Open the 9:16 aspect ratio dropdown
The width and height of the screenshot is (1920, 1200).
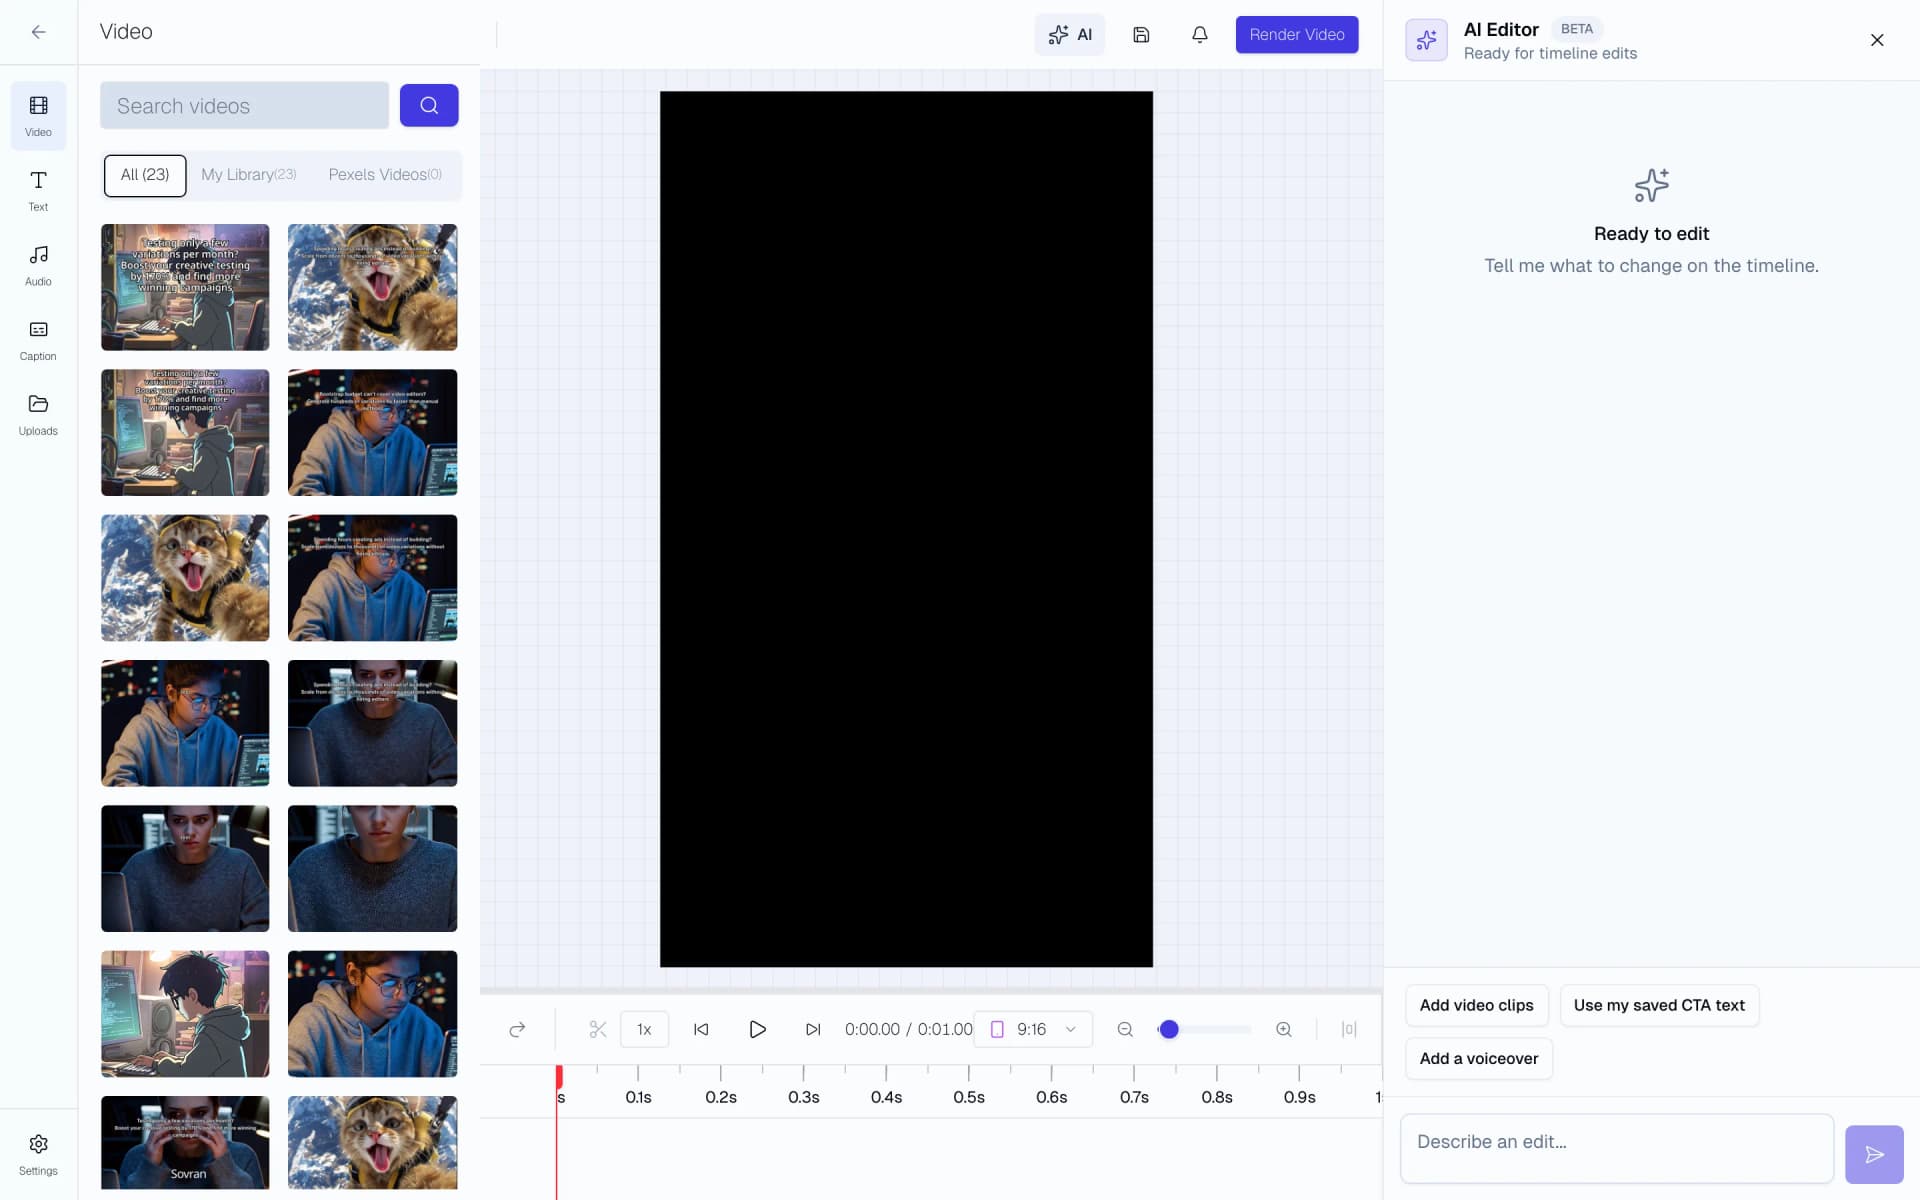tap(1033, 1029)
